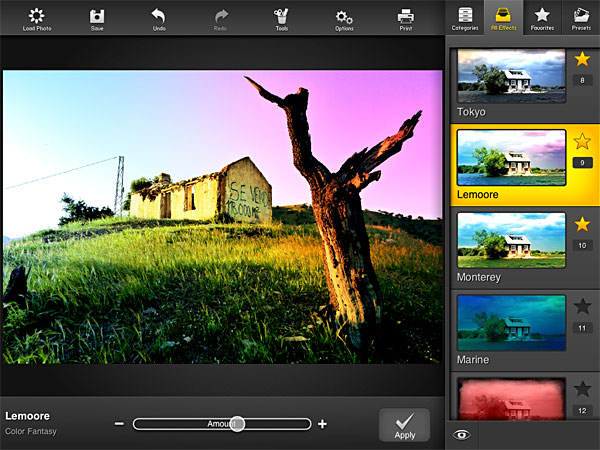Toggle favorite star for Monterey

(x=582, y=224)
